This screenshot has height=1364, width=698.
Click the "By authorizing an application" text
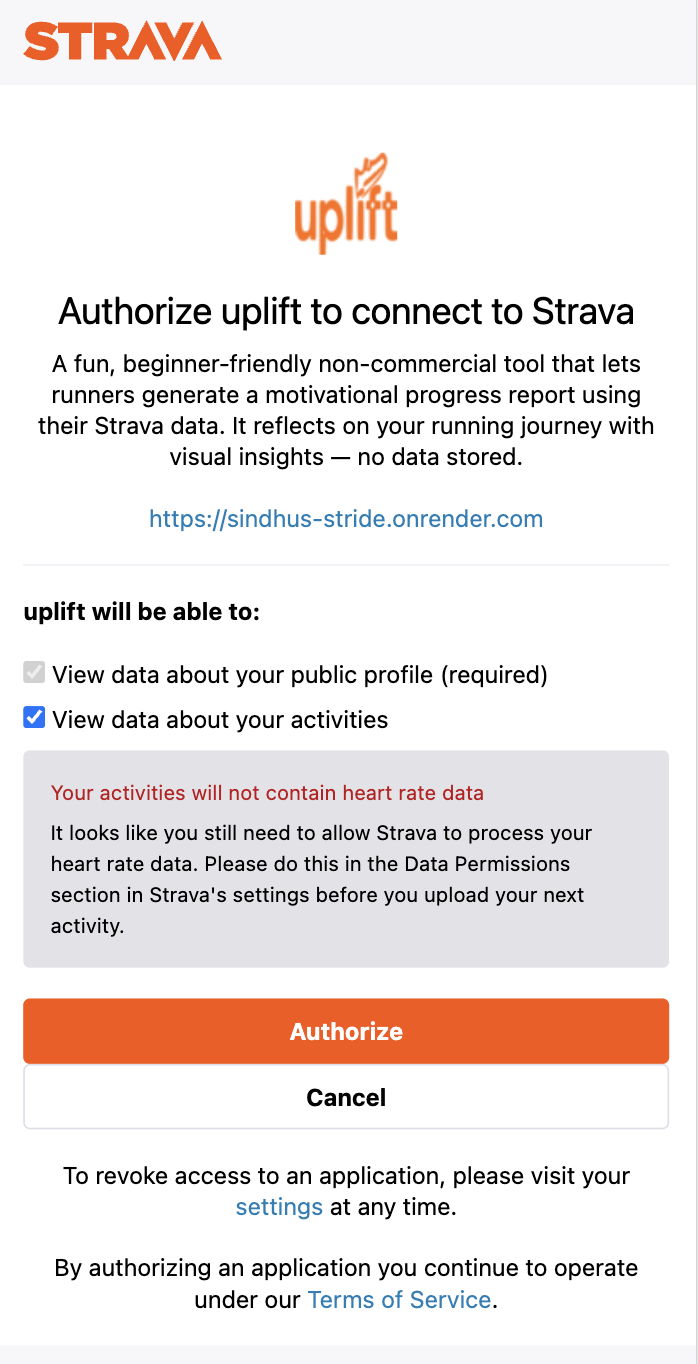tap(346, 1268)
